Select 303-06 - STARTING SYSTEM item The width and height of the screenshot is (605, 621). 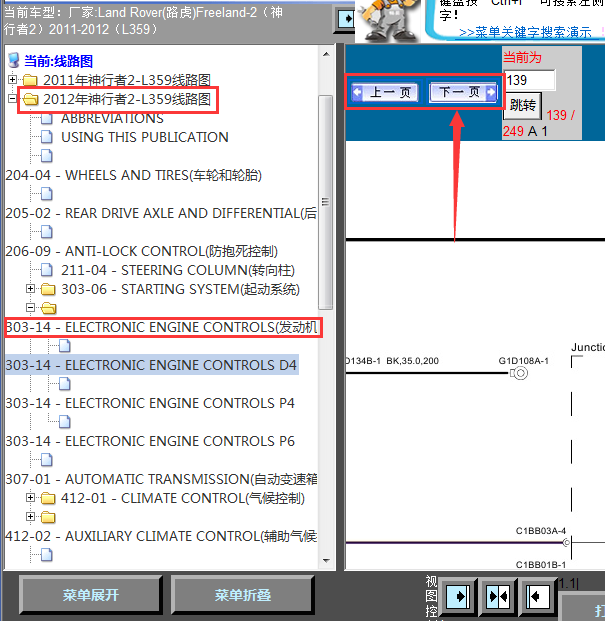click(x=180, y=290)
